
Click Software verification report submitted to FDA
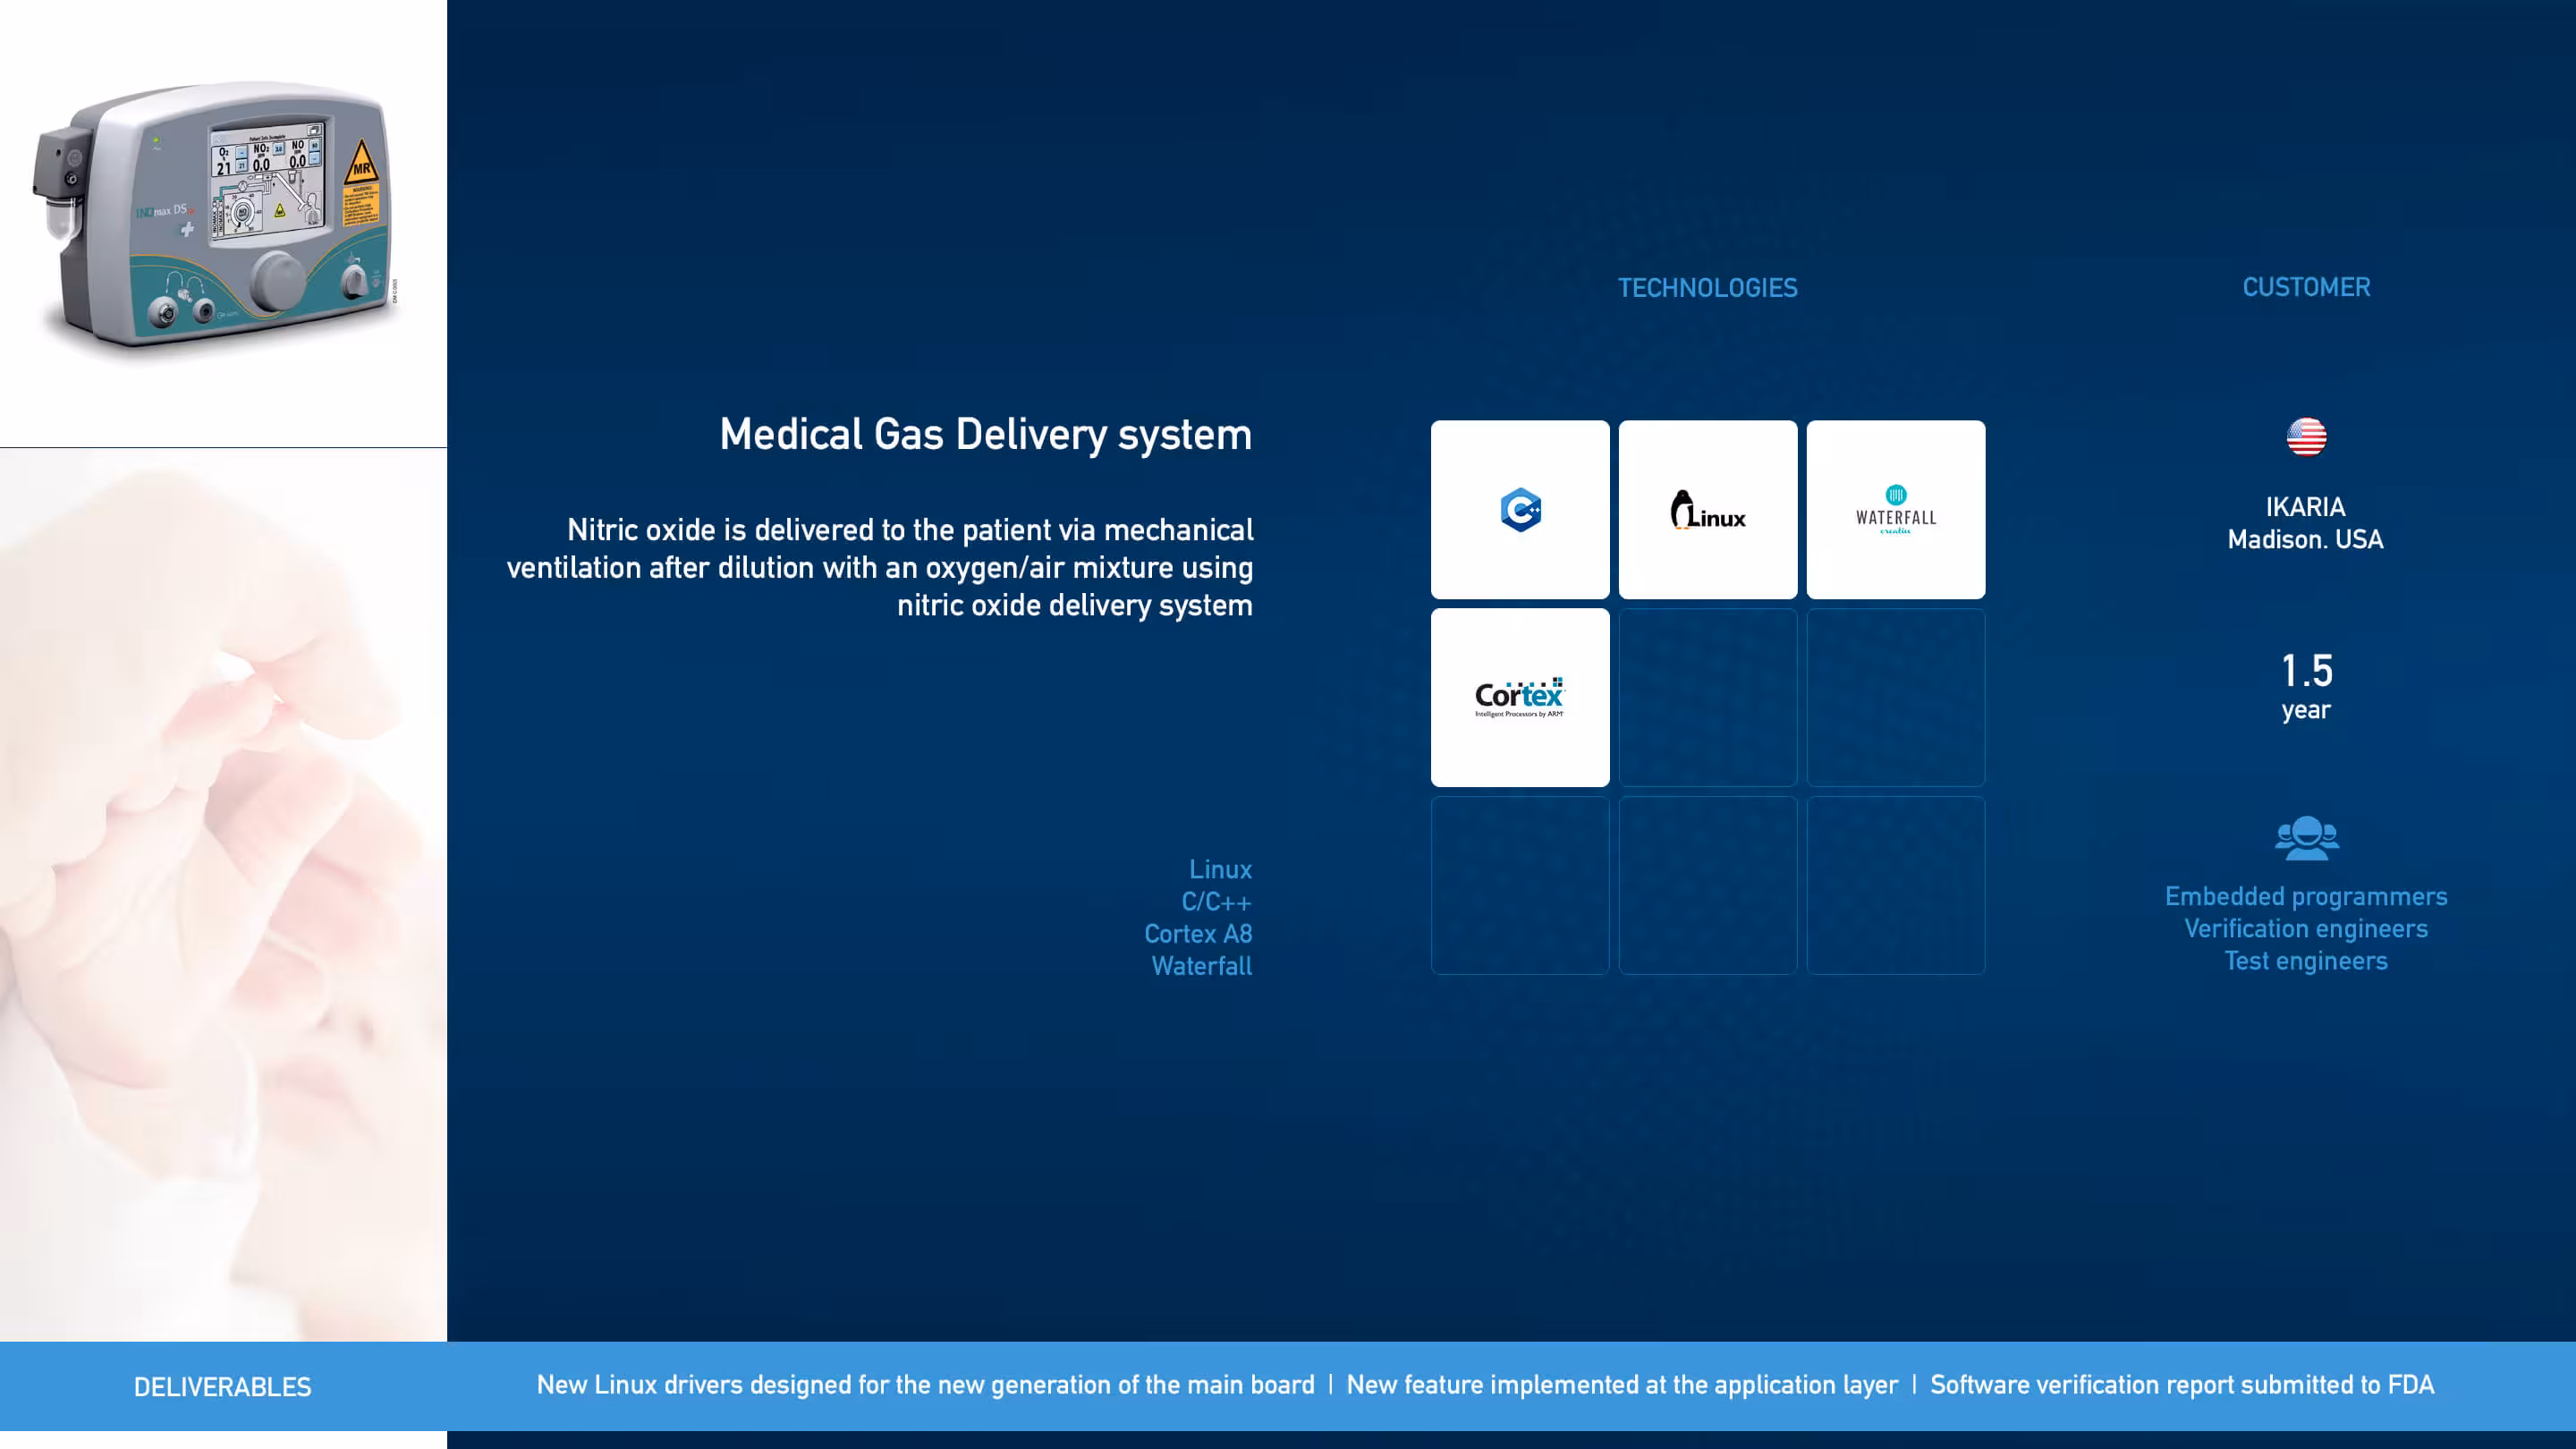[x=2182, y=1385]
